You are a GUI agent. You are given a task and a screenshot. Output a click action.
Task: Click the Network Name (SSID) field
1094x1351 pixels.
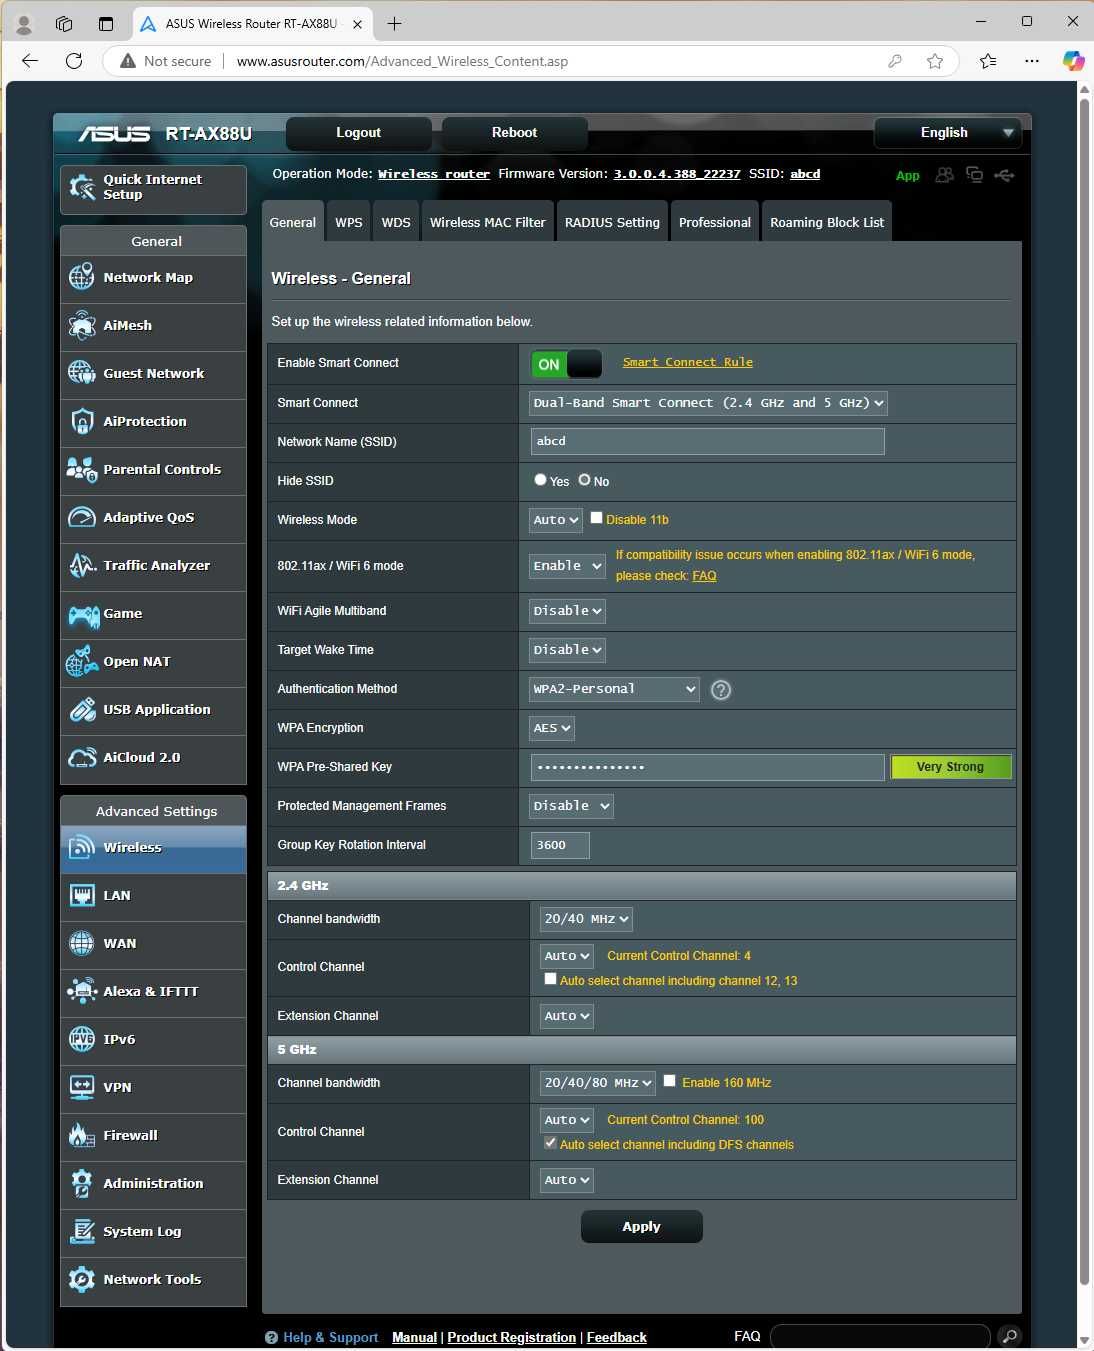coord(708,441)
